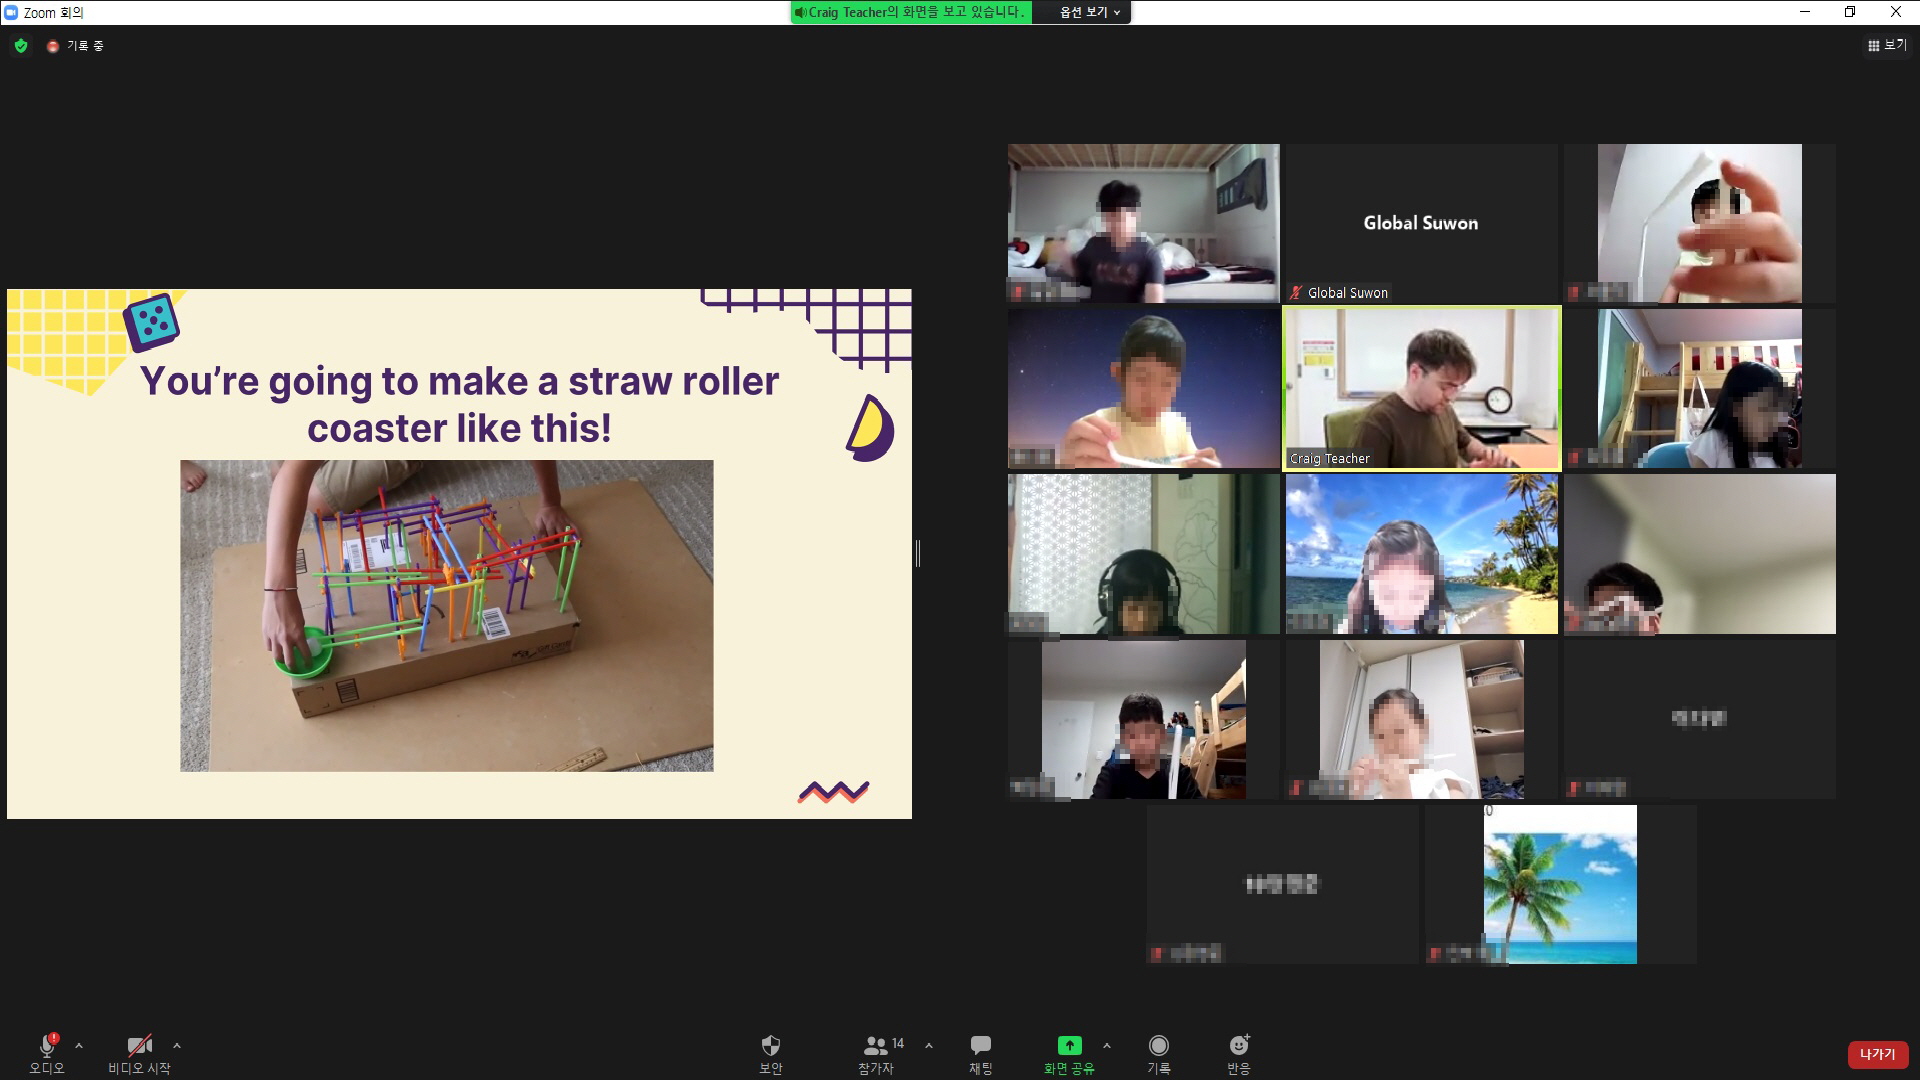Toggle Start Video (비디오 시작) camera button
Image resolution: width=1920 pixels, height=1080 pixels.
coord(139,1046)
